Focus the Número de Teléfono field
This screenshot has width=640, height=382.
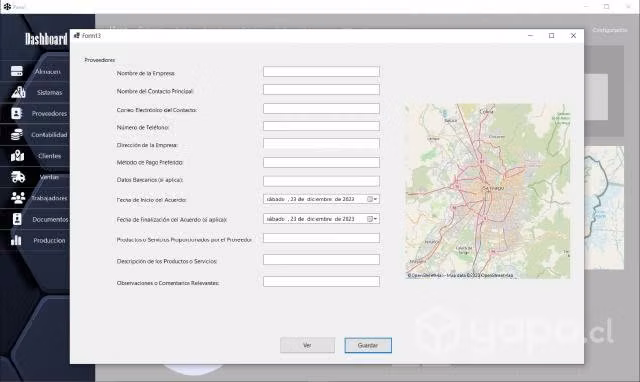point(321,126)
